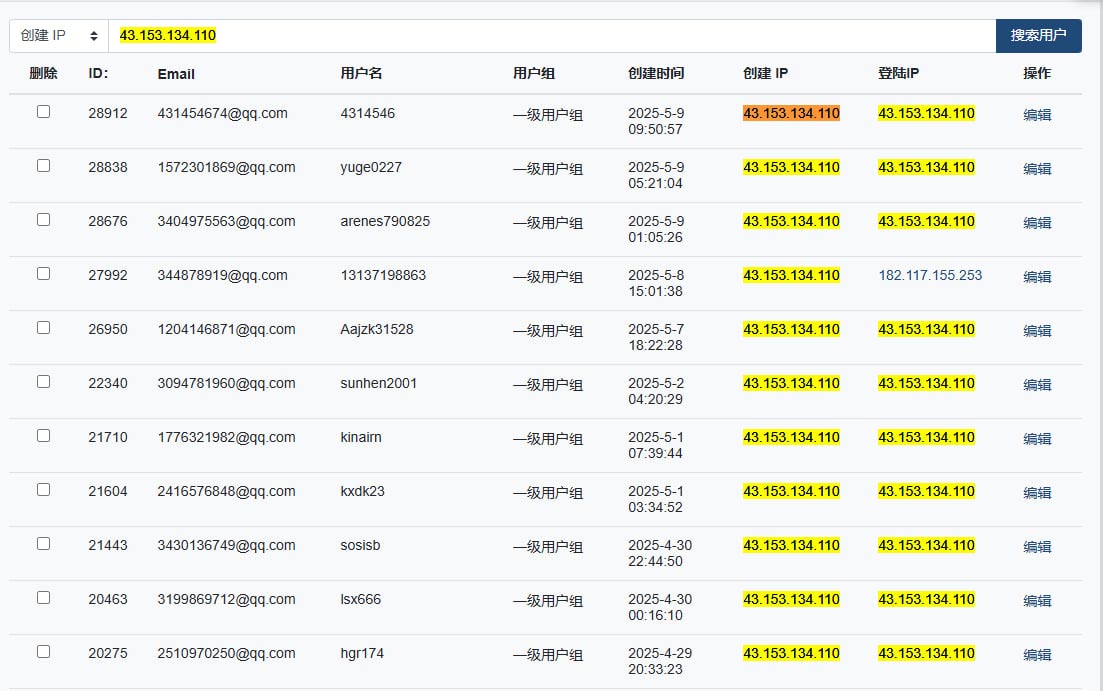Click 编辑 for user lsx666
This screenshot has height=691, width=1103.
pos(1037,601)
